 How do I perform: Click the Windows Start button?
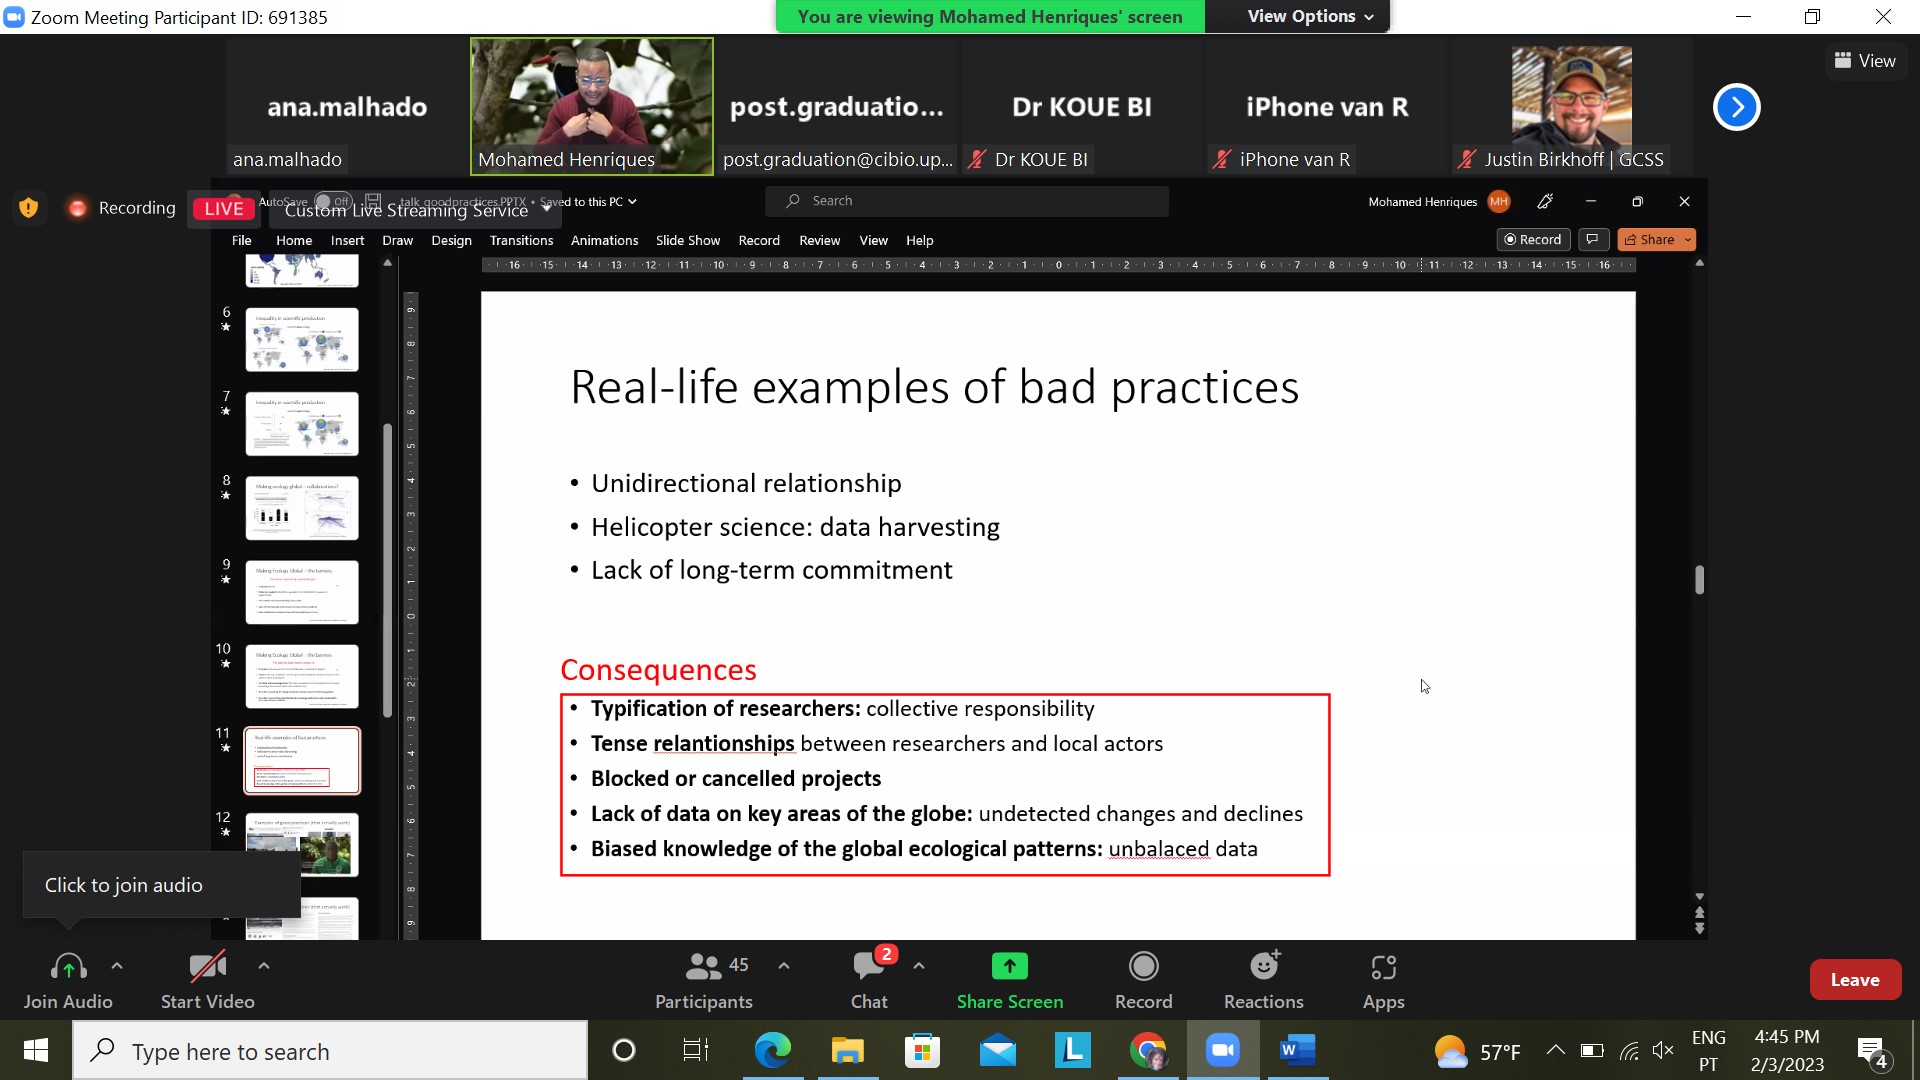[35, 1050]
